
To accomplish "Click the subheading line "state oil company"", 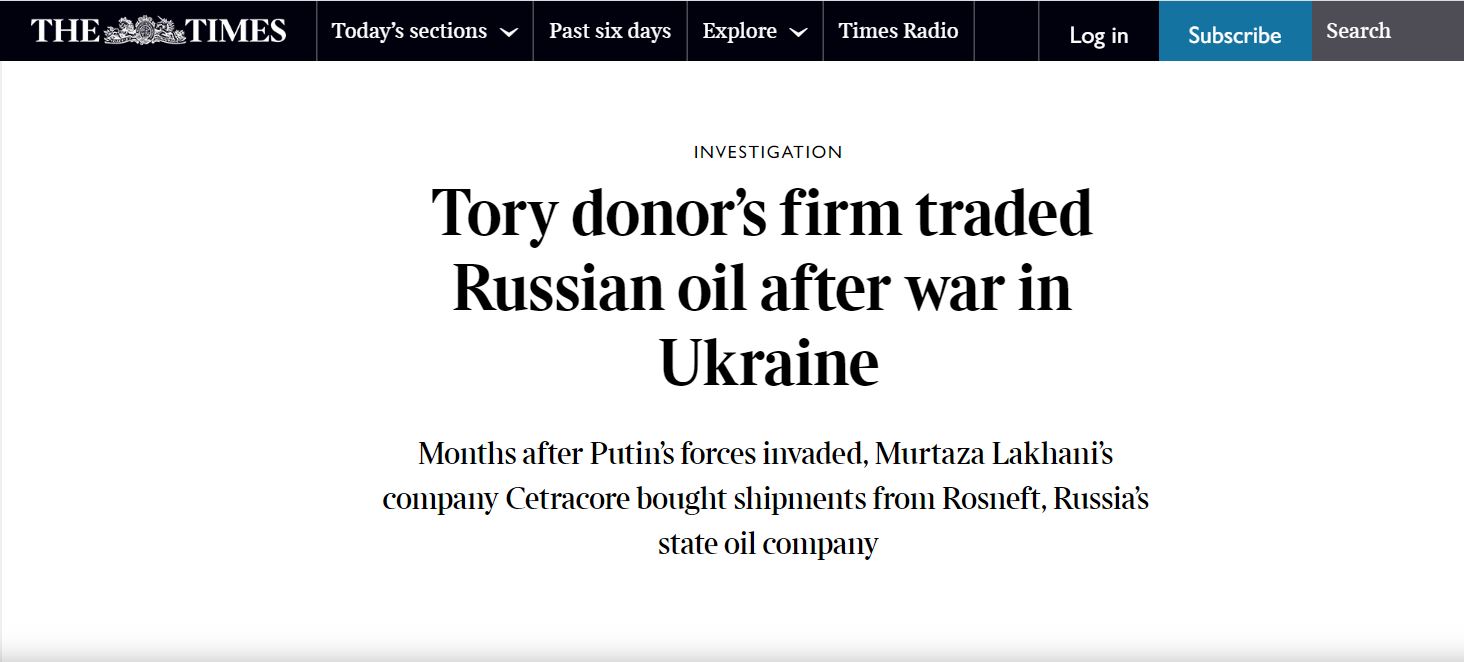I will pos(768,543).
